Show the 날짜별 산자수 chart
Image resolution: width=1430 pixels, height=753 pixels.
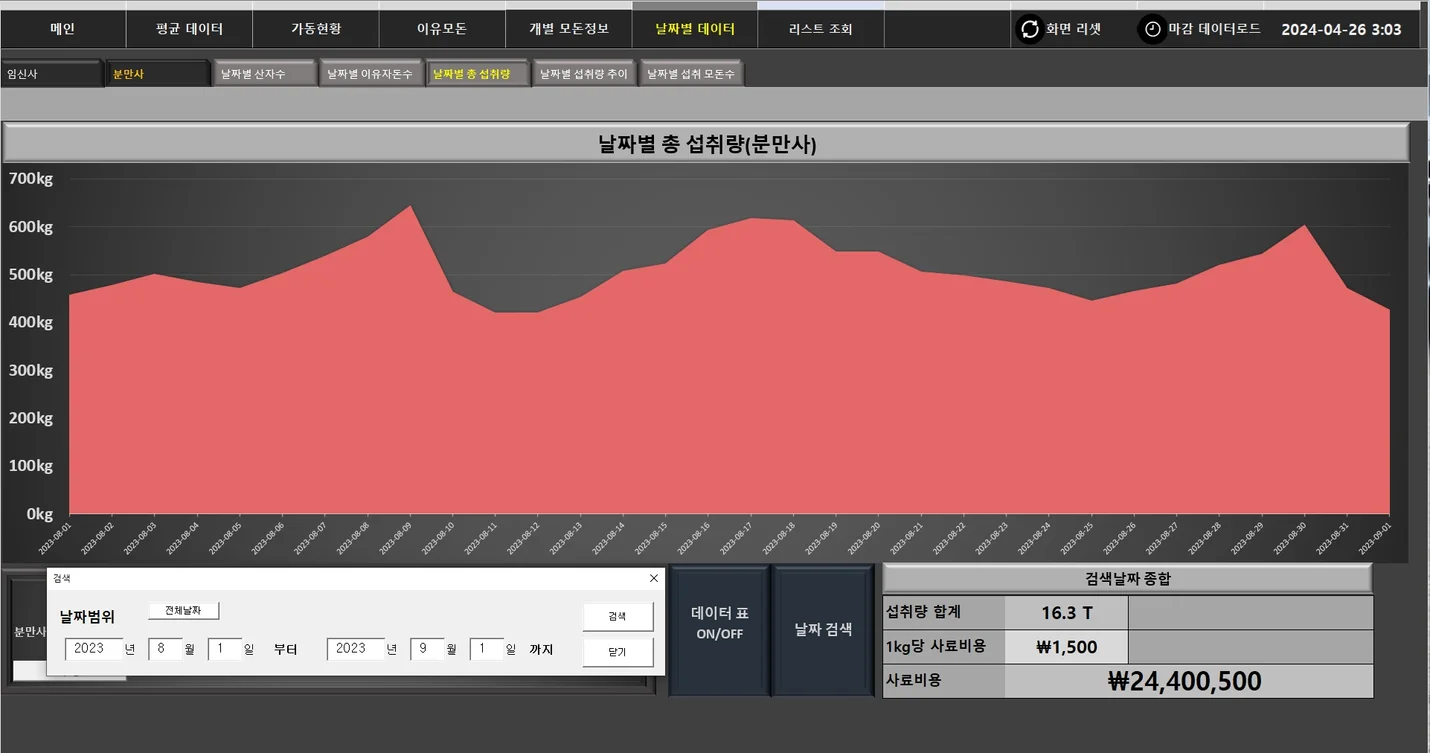[265, 74]
